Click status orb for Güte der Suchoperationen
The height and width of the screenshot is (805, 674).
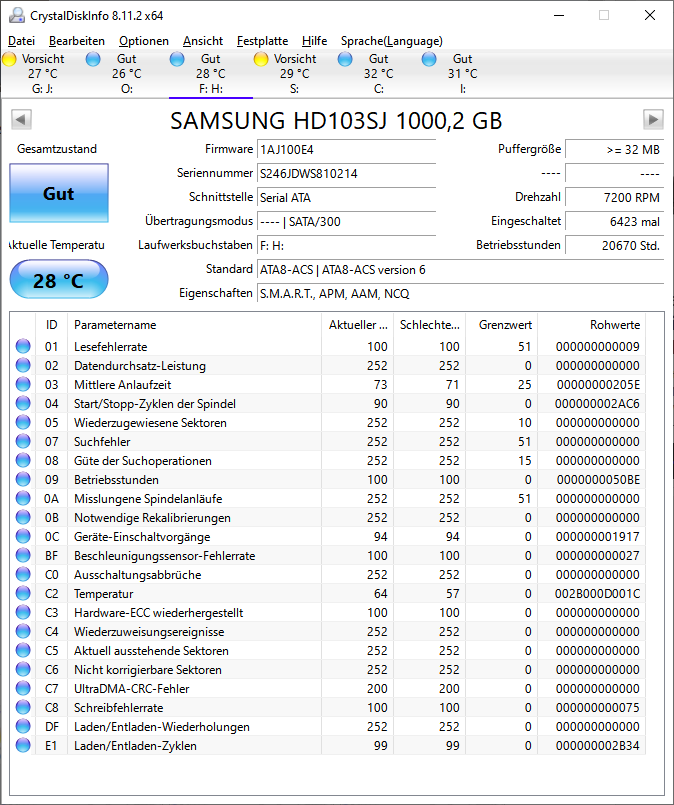(x=23, y=461)
